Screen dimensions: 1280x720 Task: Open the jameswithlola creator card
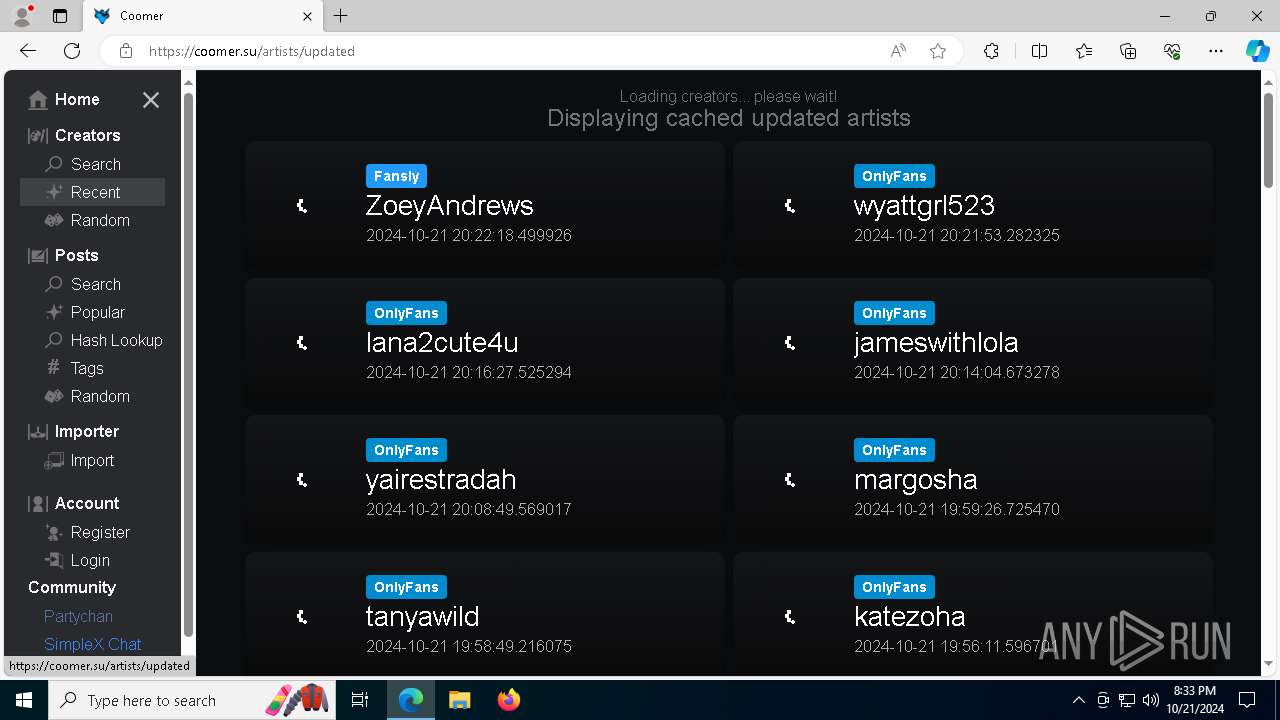(973, 343)
